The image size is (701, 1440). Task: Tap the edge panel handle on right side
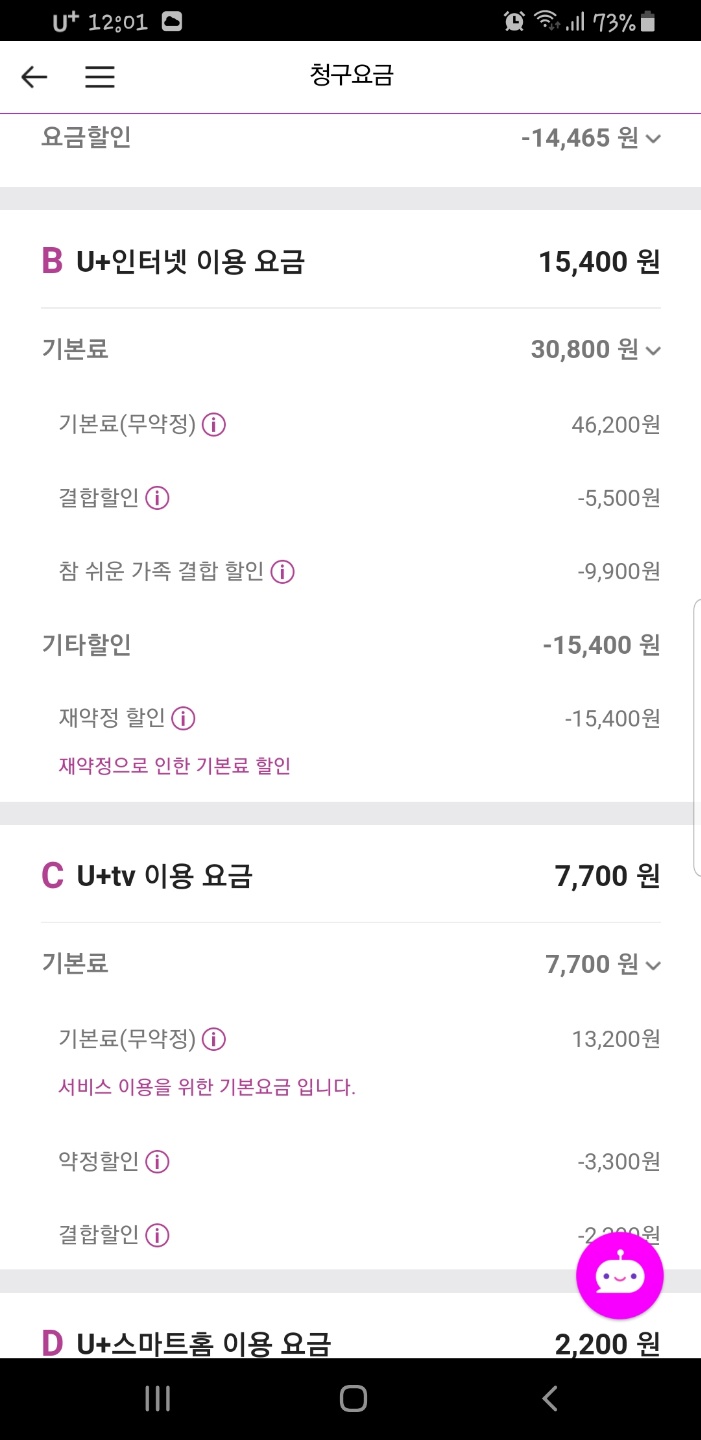point(696,738)
